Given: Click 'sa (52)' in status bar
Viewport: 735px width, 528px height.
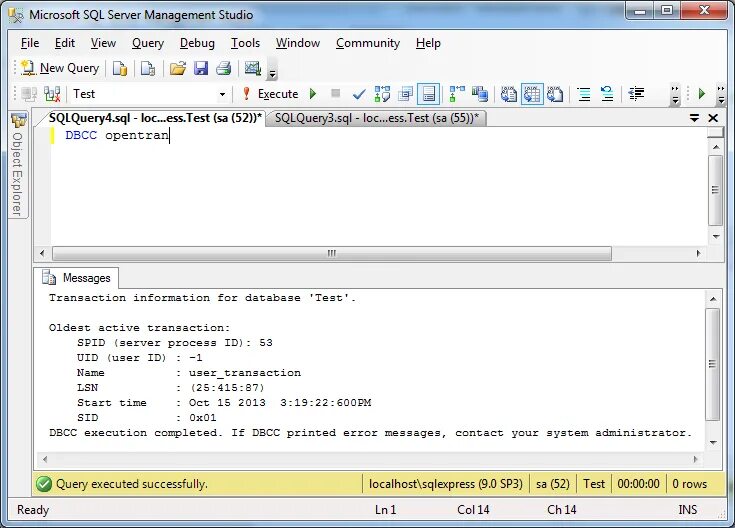Looking at the screenshot, I should coord(553,484).
